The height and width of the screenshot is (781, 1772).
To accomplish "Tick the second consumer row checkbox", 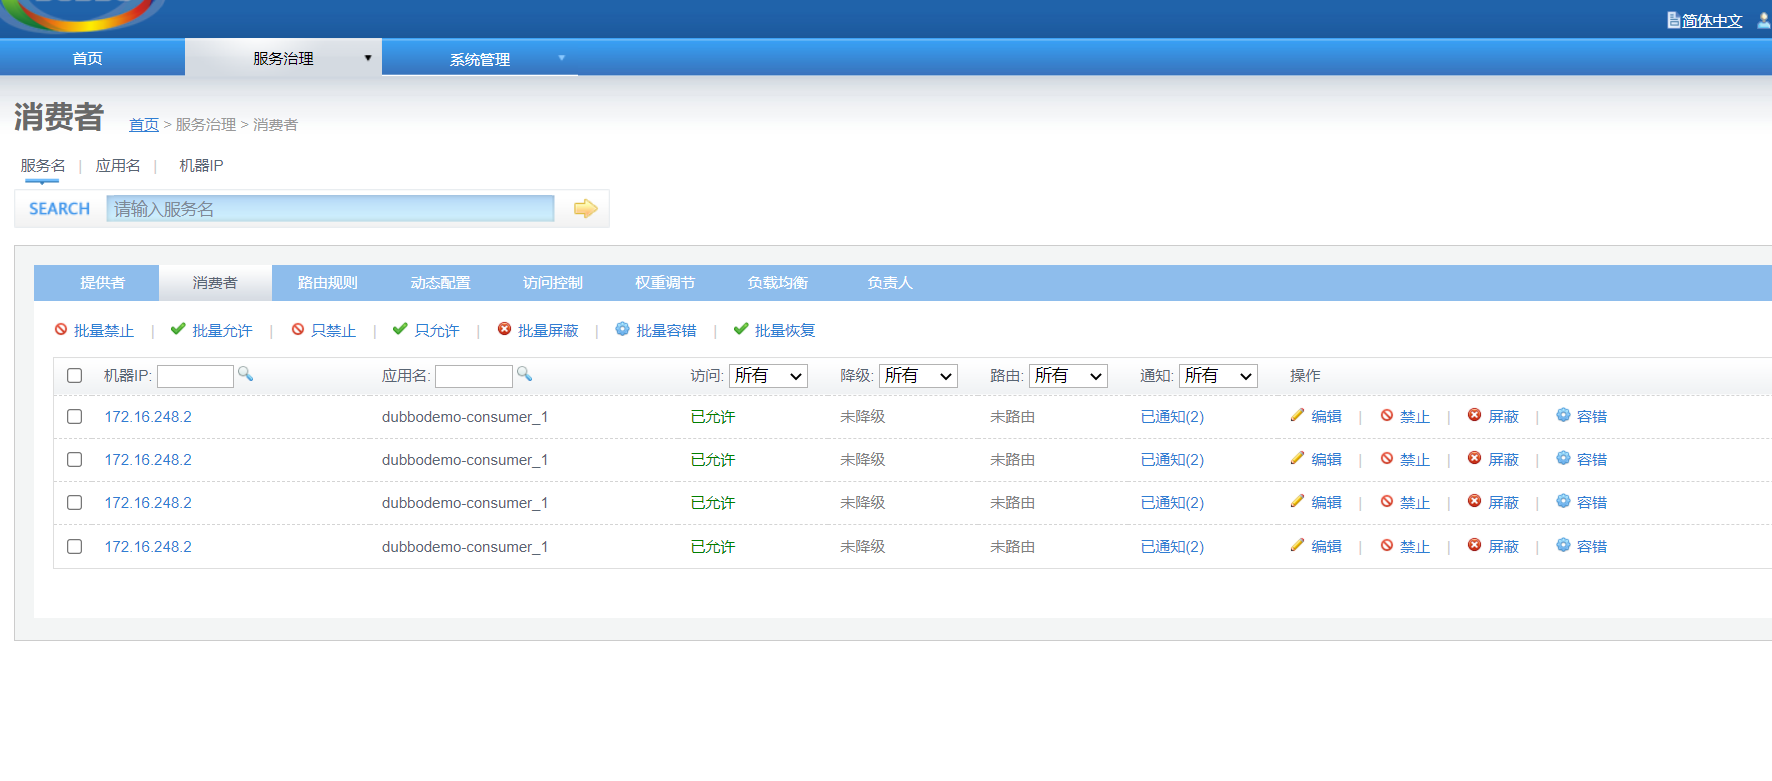I will click(x=74, y=459).
